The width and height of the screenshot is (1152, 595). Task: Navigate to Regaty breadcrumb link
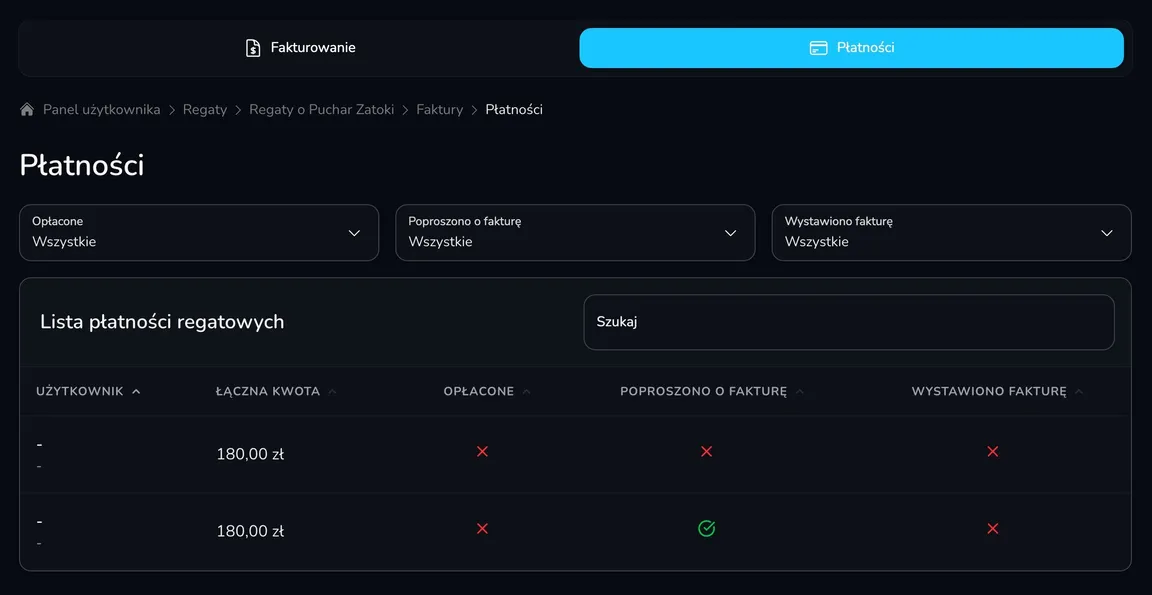click(x=205, y=109)
